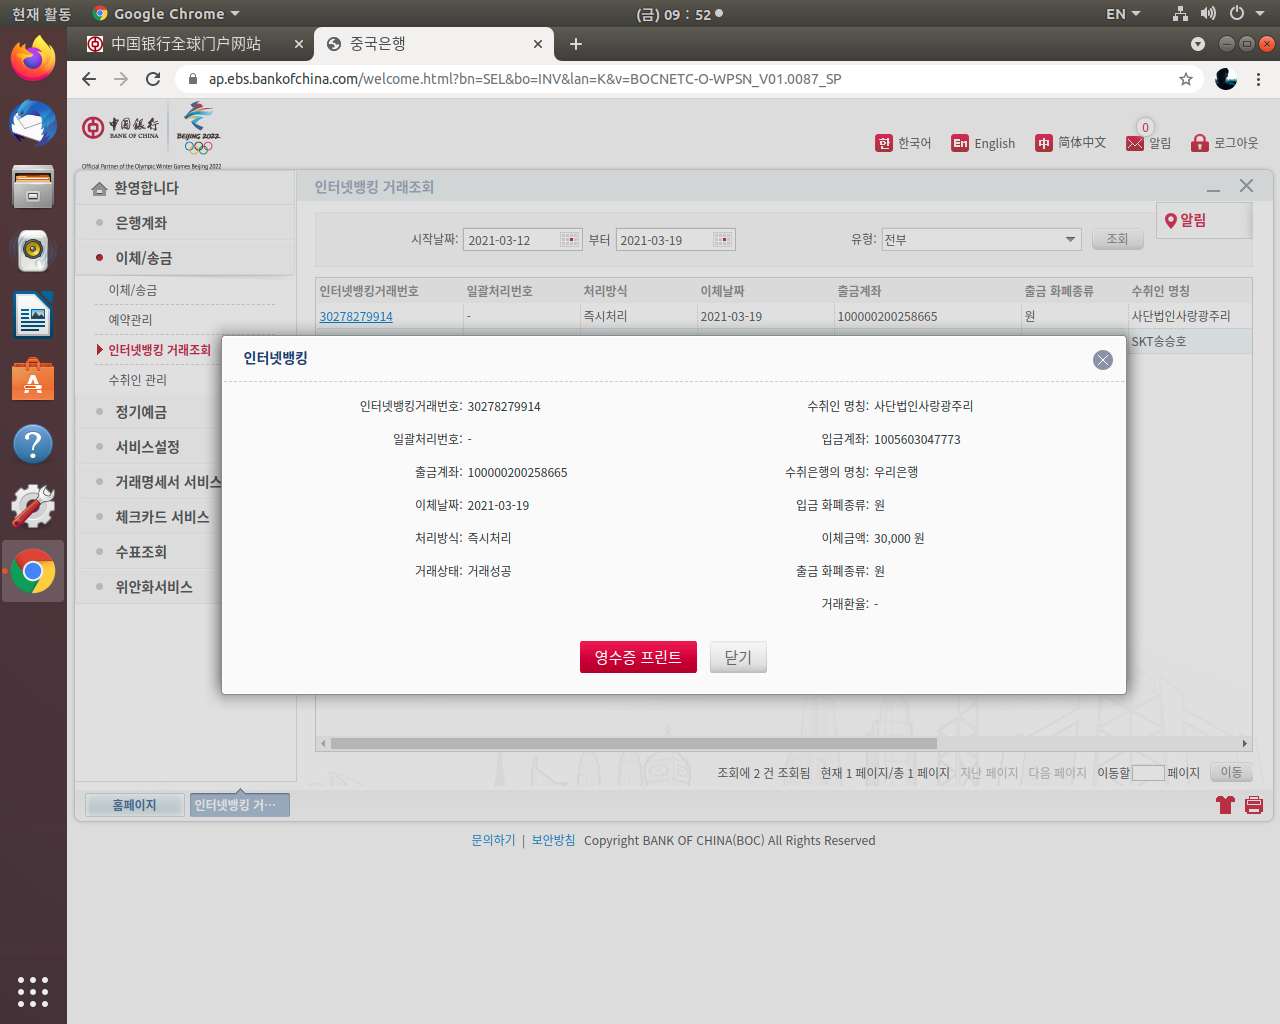Bookmark this page with star icon

pyautogui.click(x=1186, y=79)
